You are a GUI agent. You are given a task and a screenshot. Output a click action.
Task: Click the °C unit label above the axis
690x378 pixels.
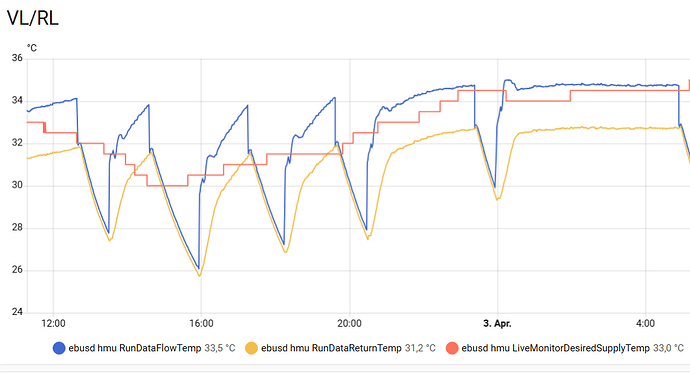32,48
